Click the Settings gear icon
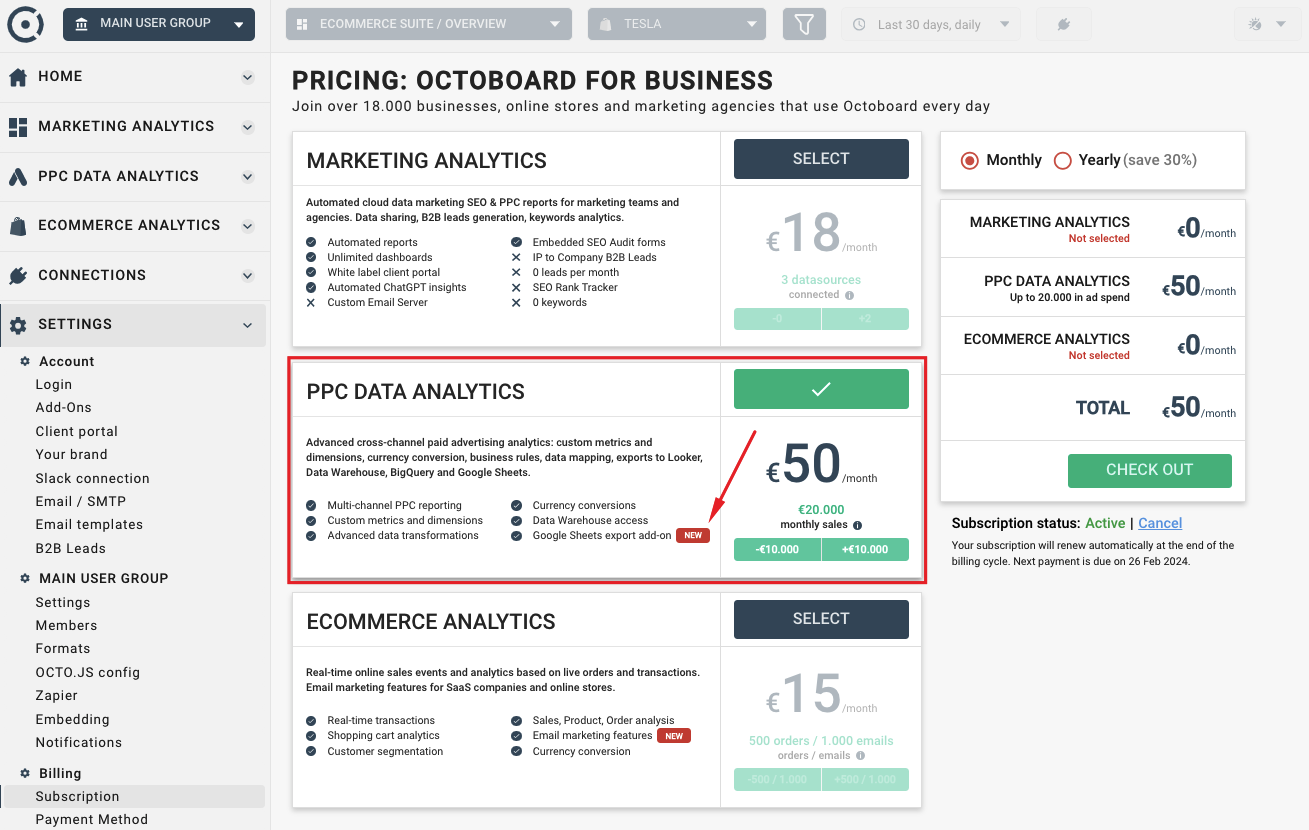This screenshot has width=1309, height=830. (x=18, y=325)
